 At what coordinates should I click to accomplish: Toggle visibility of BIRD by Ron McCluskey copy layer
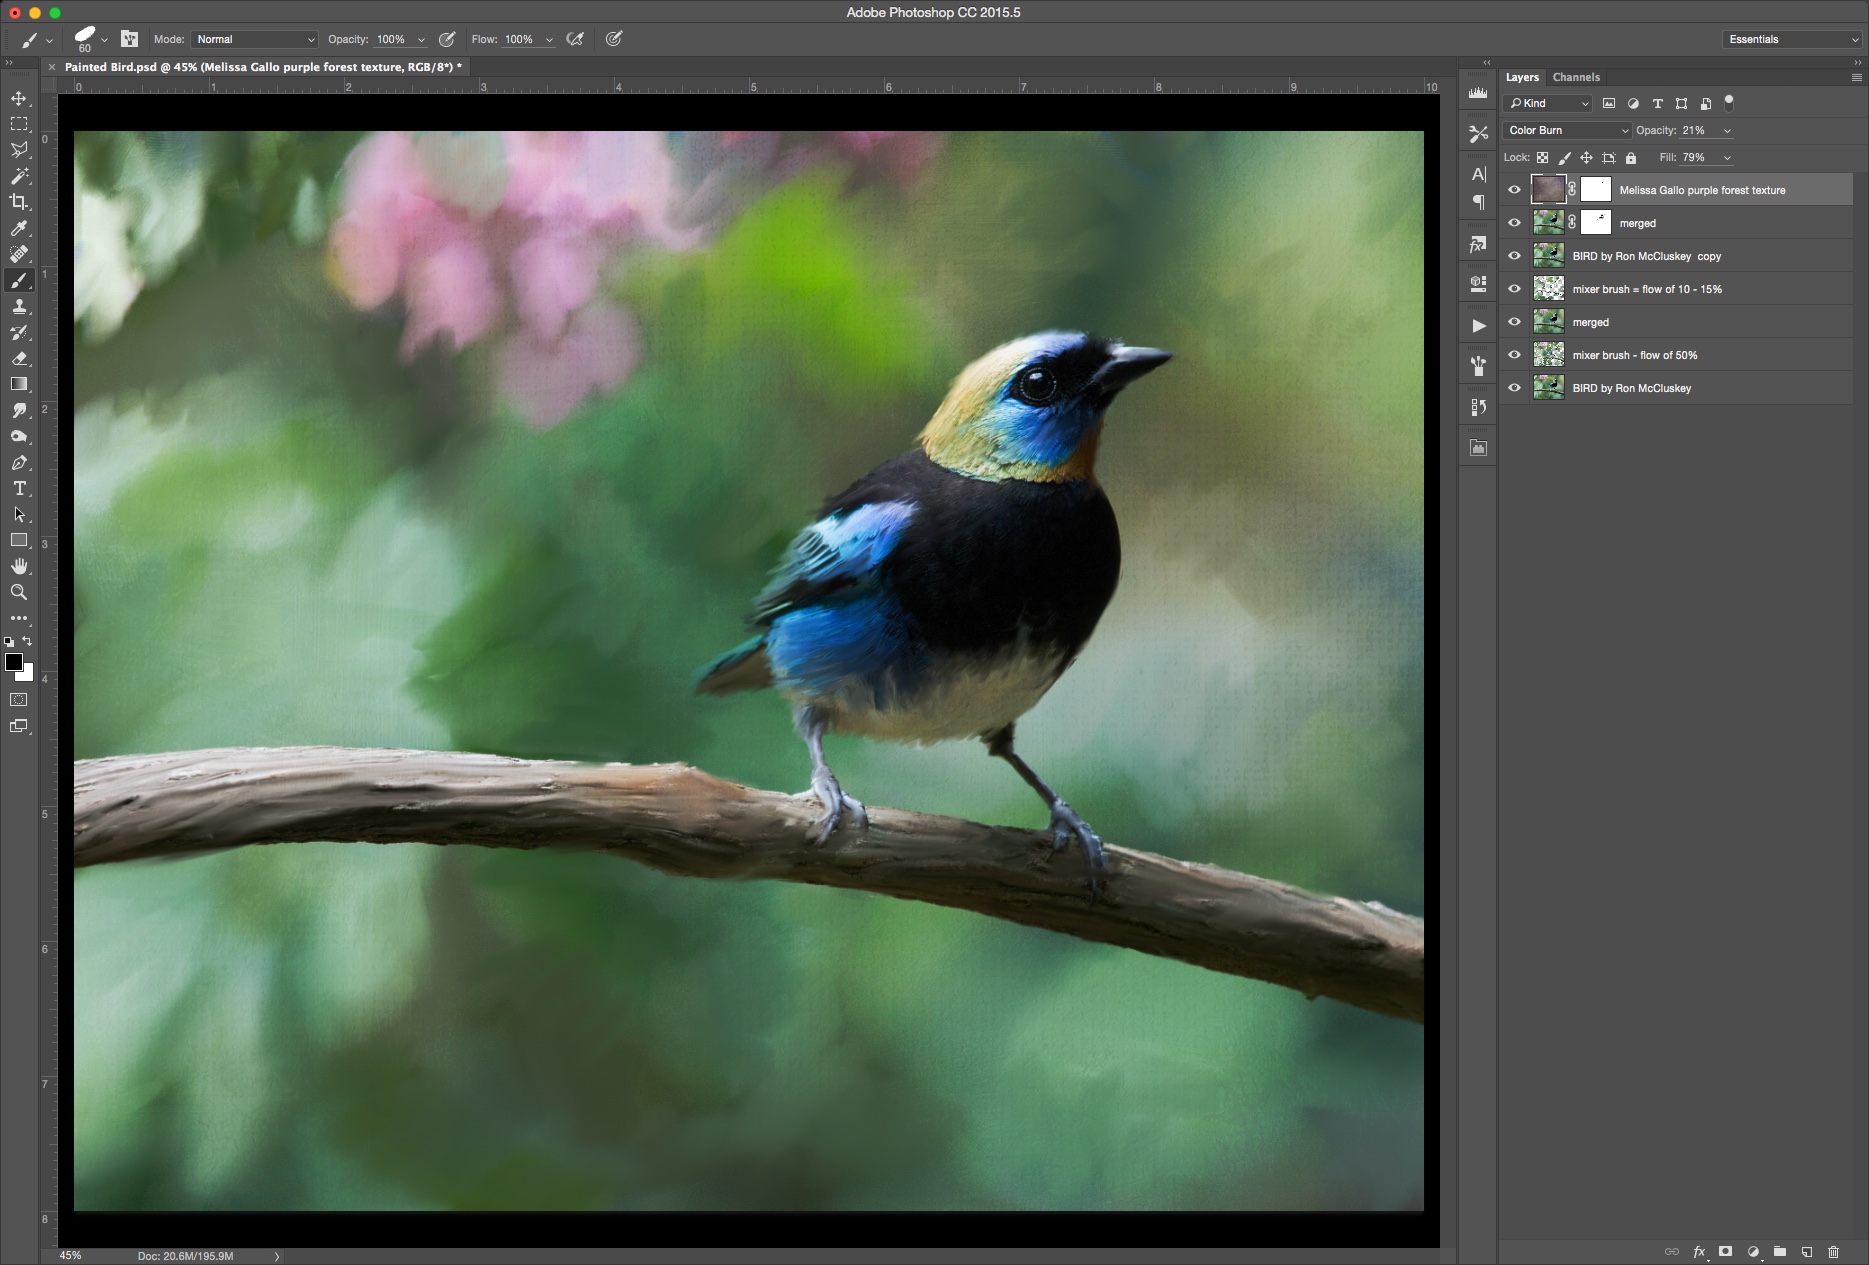(x=1514, y=256)
